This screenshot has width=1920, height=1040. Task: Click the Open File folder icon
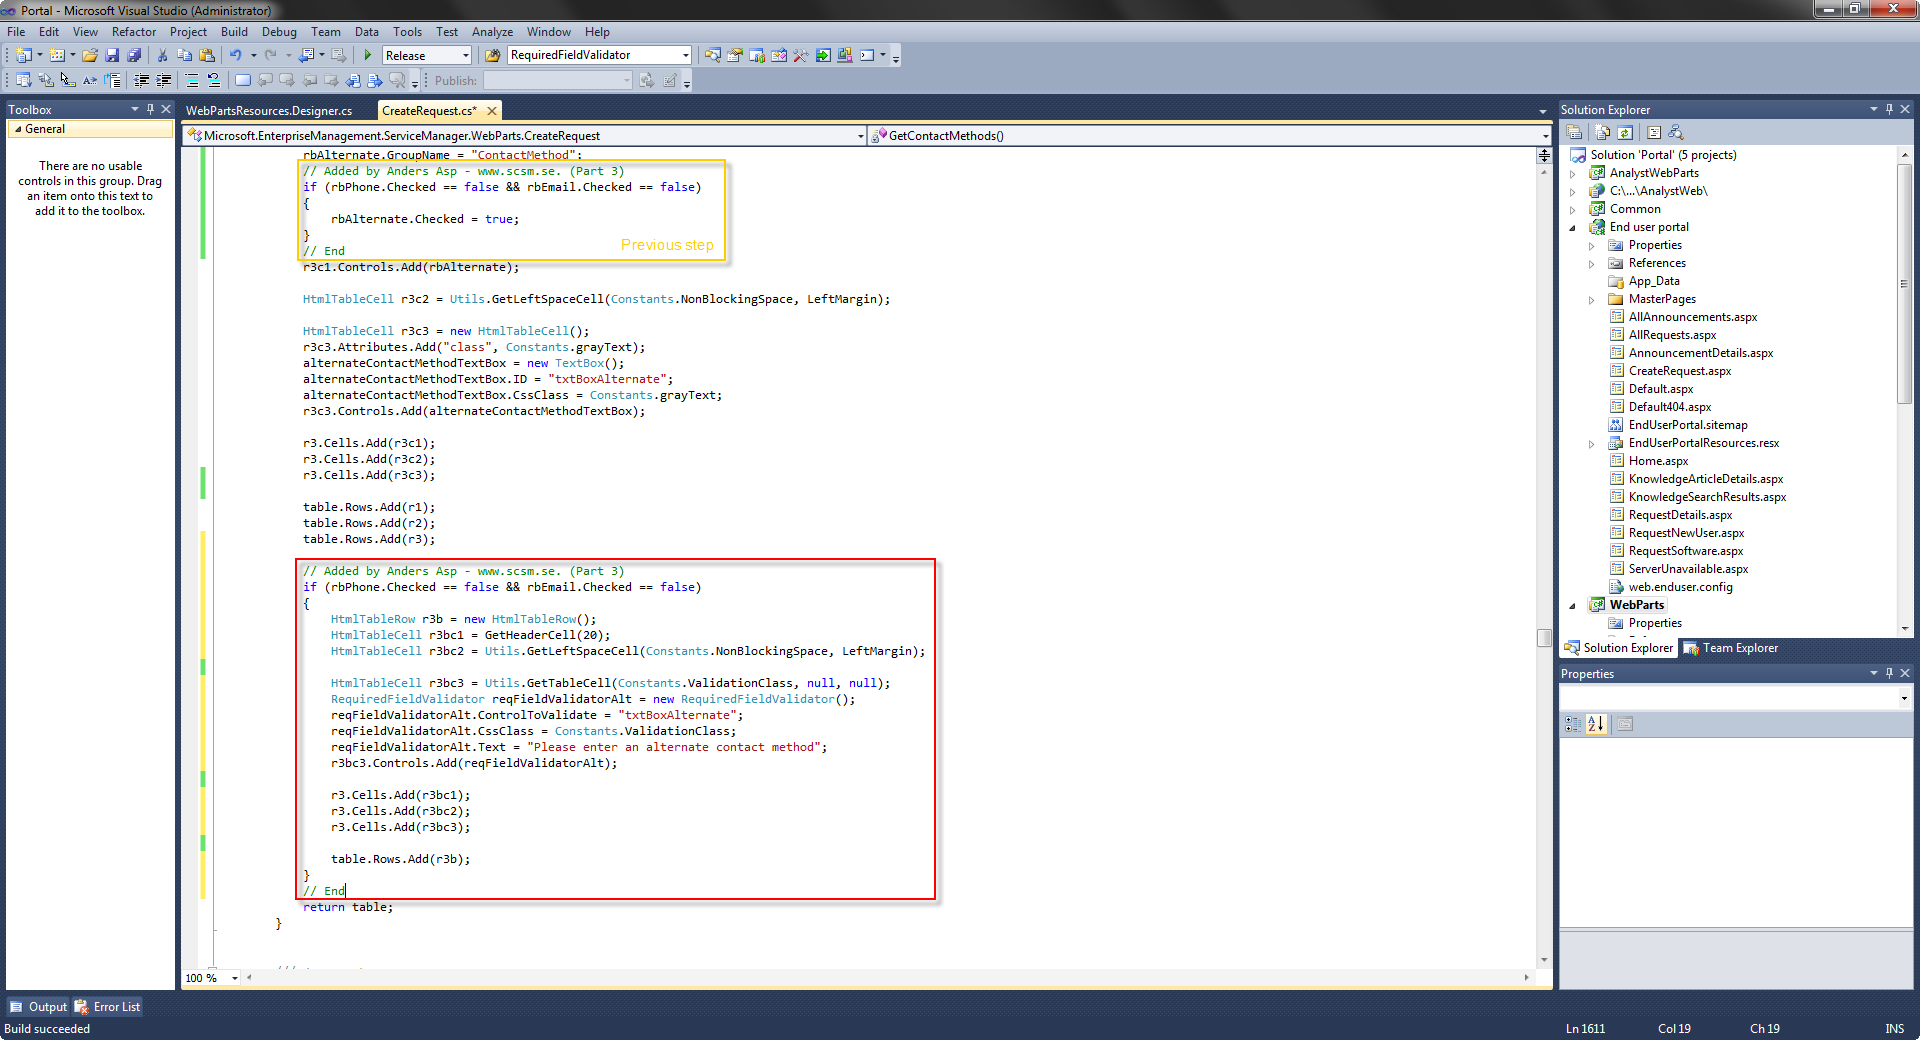pyautogui.click(x=90, y=55)
